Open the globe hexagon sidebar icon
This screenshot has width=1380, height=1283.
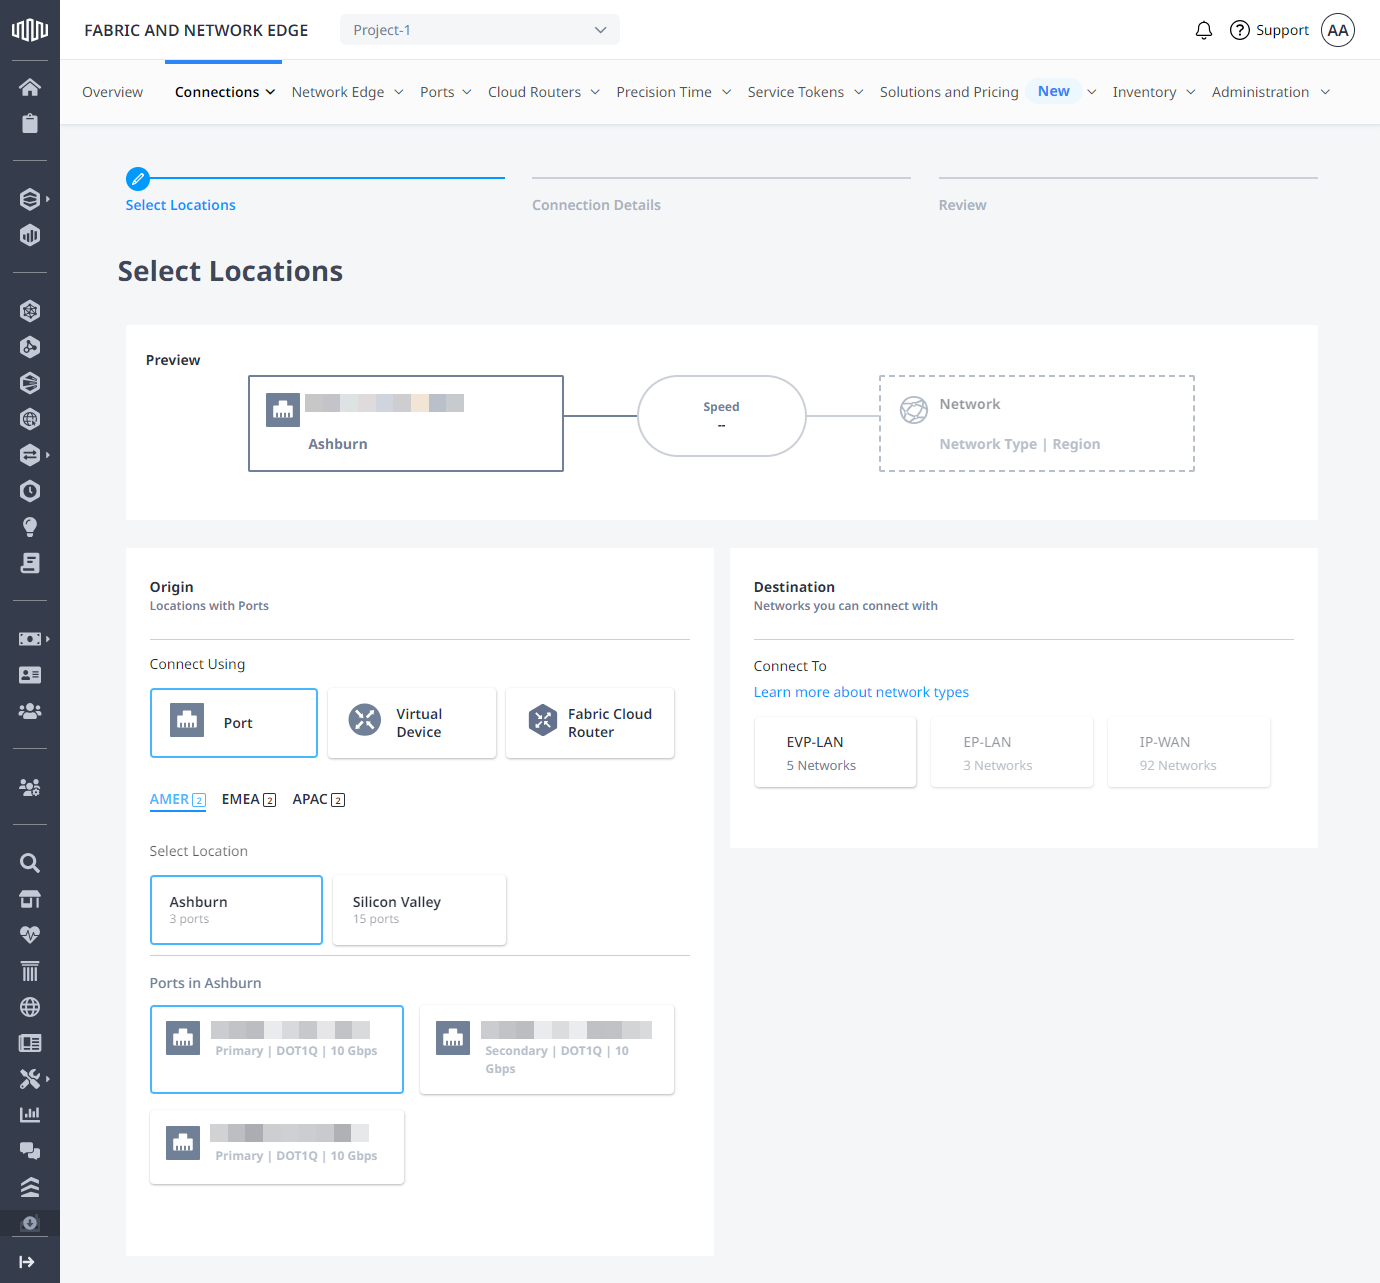[30, 419]
